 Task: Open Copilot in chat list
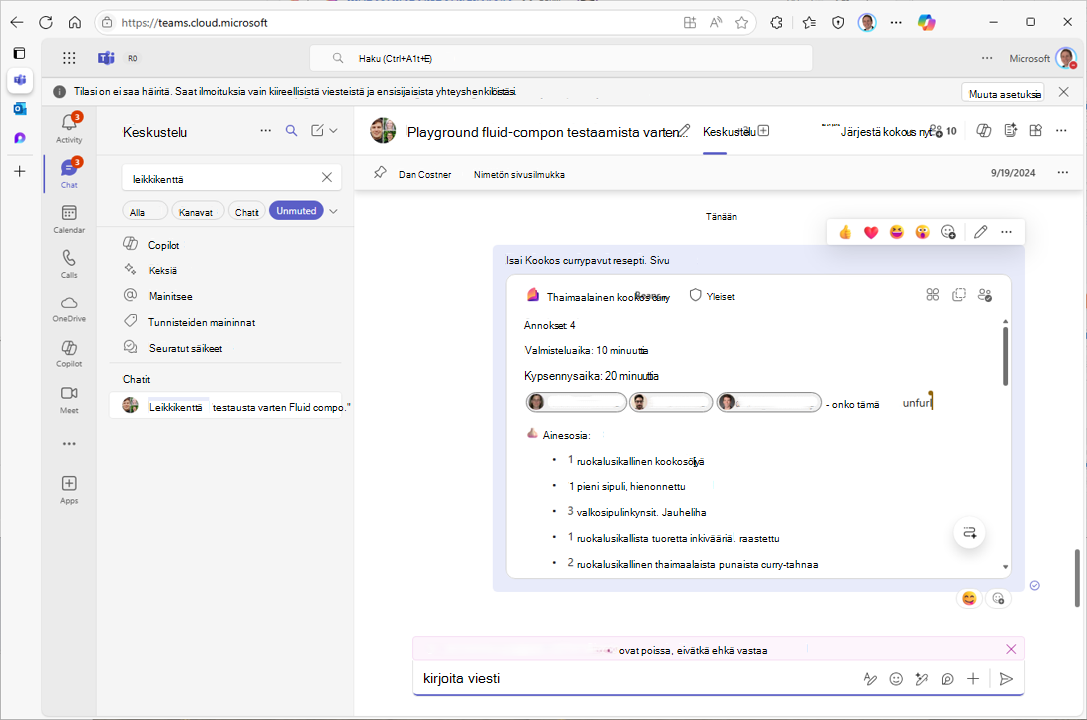tap(225, 245)
